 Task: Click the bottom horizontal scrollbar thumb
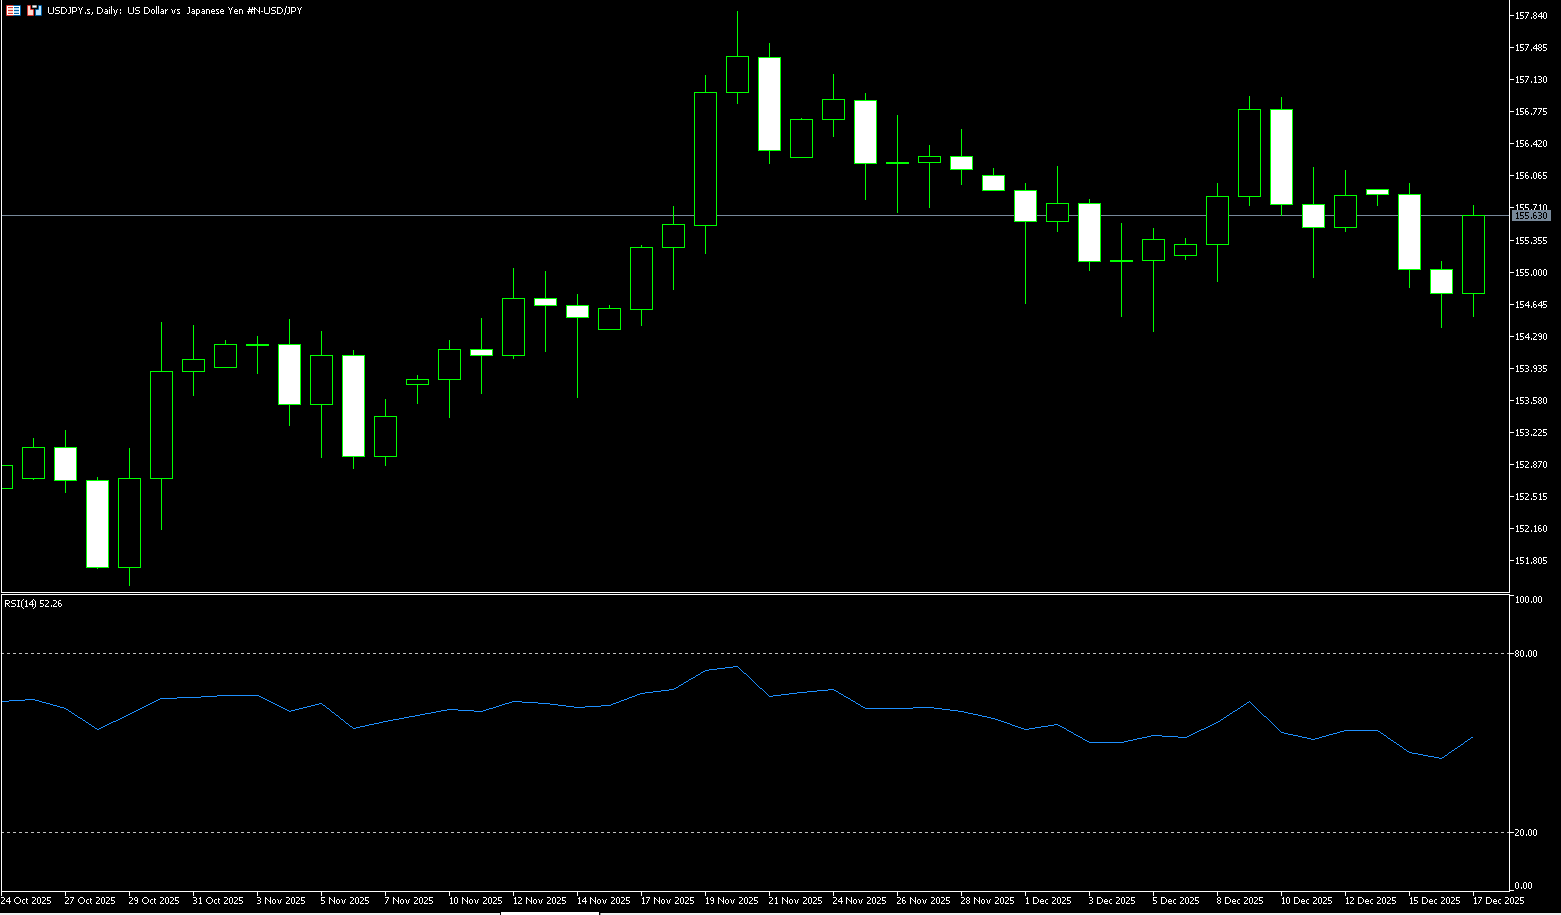(550, 913)
